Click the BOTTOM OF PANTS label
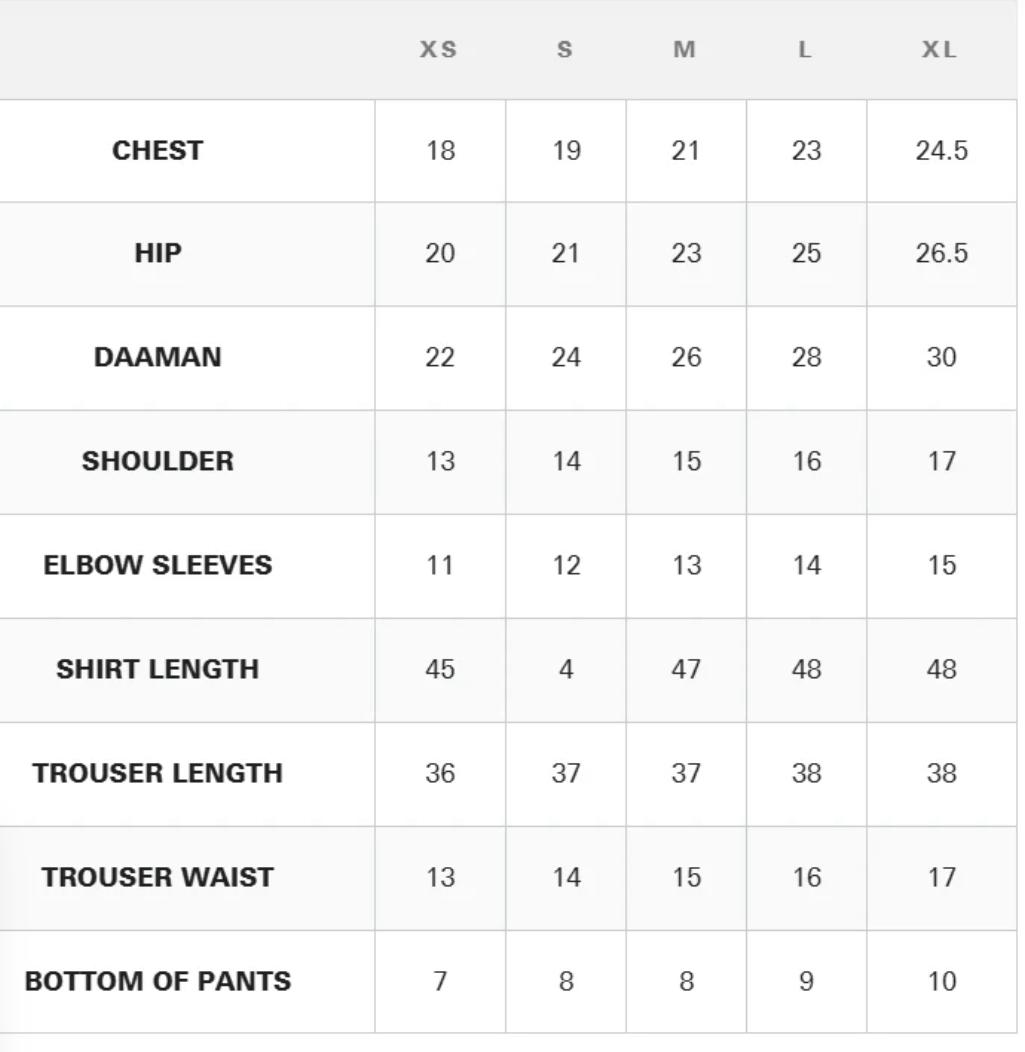 coord(157,981)
